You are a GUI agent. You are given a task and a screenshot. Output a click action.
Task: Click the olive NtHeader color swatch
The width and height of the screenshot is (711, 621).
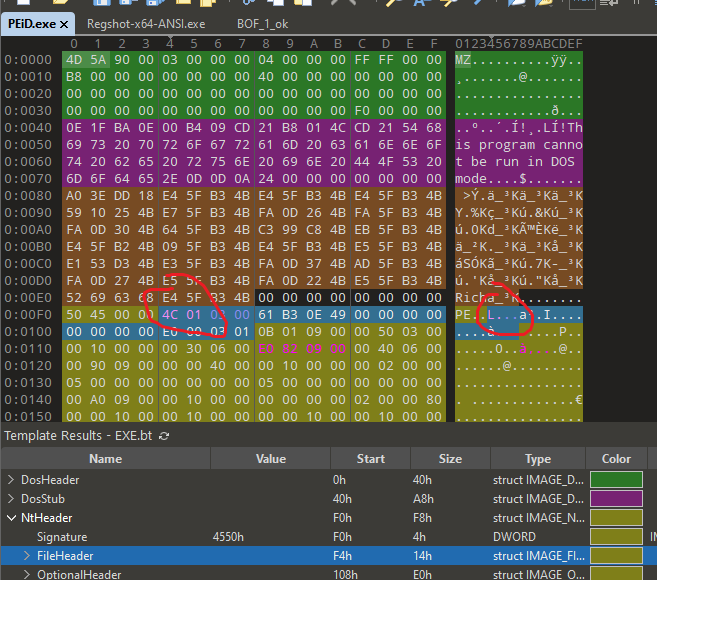pyautogui.click(x=616, y=518)
